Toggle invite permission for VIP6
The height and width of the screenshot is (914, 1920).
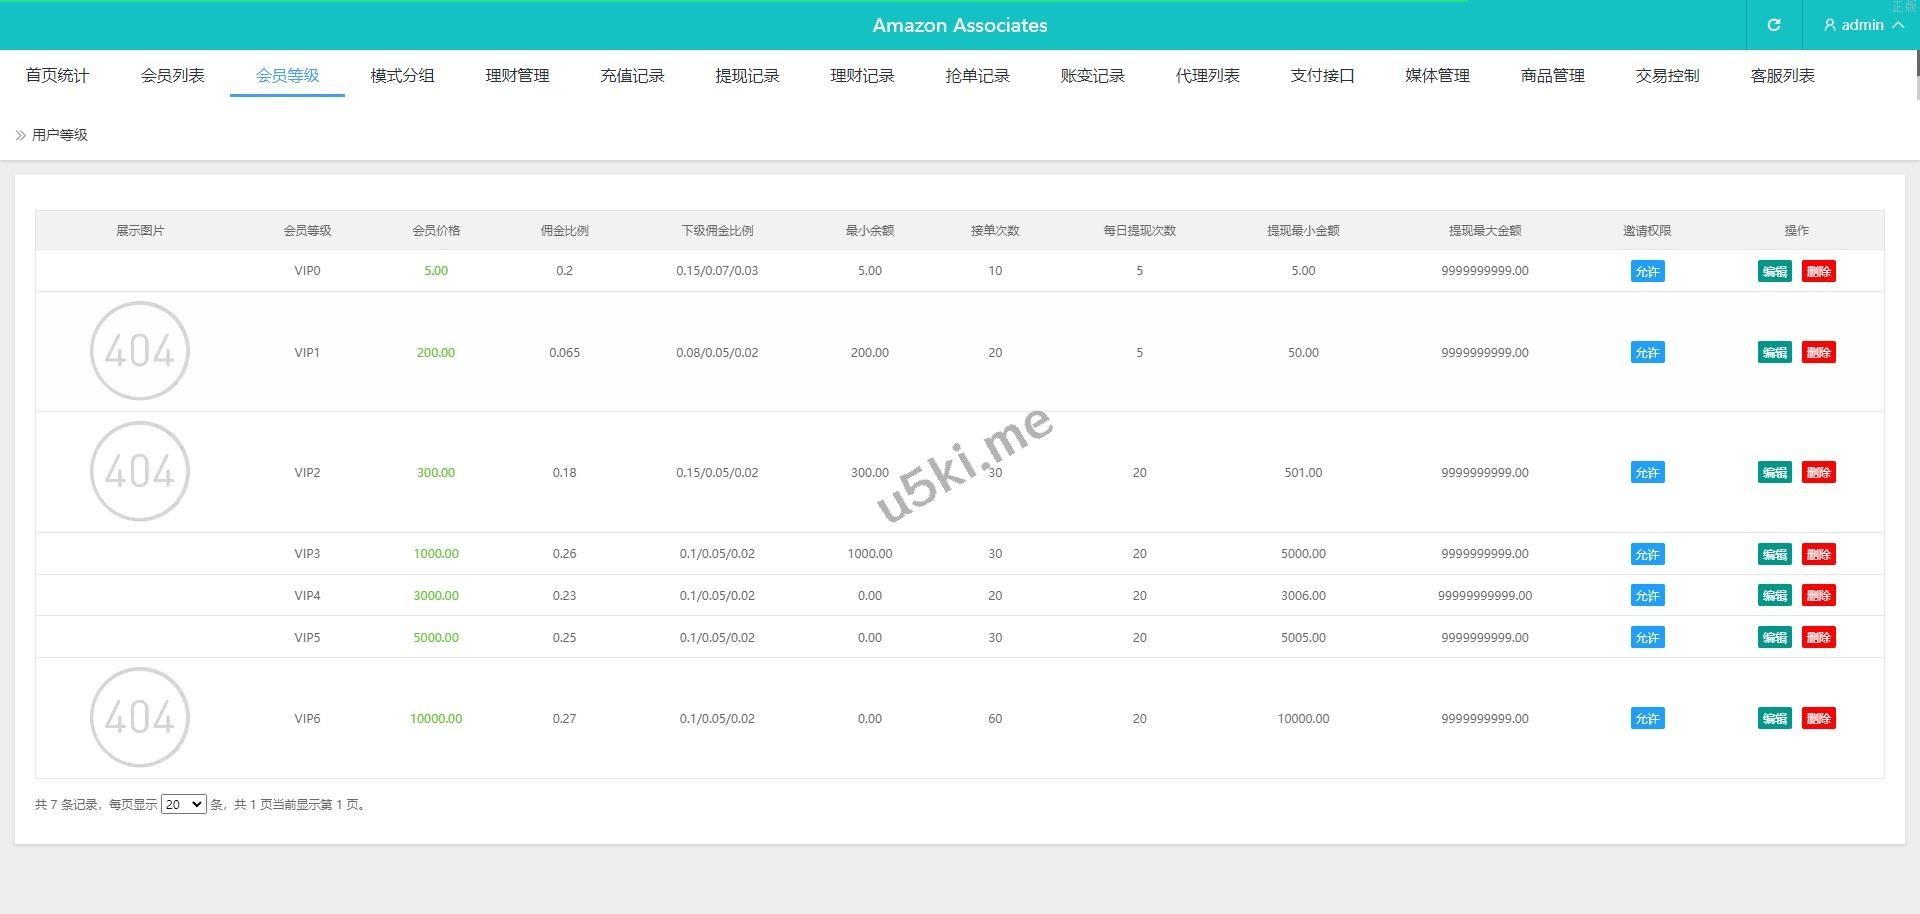(1647, 718)
